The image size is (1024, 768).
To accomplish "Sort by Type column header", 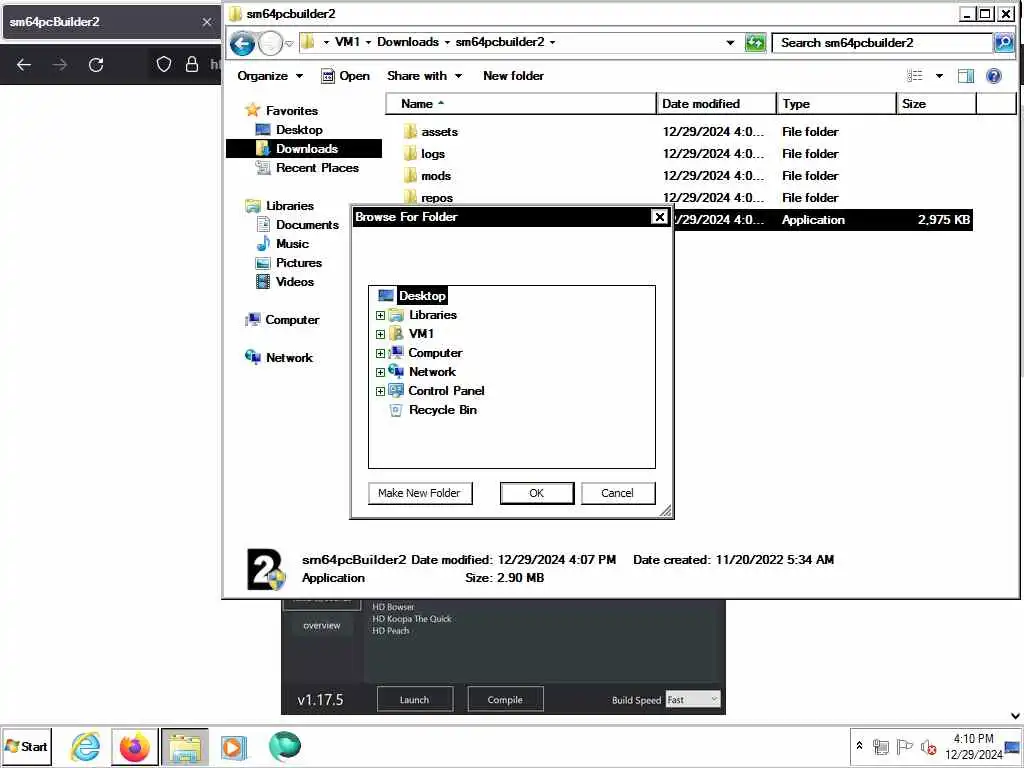I will click(837, 104).
